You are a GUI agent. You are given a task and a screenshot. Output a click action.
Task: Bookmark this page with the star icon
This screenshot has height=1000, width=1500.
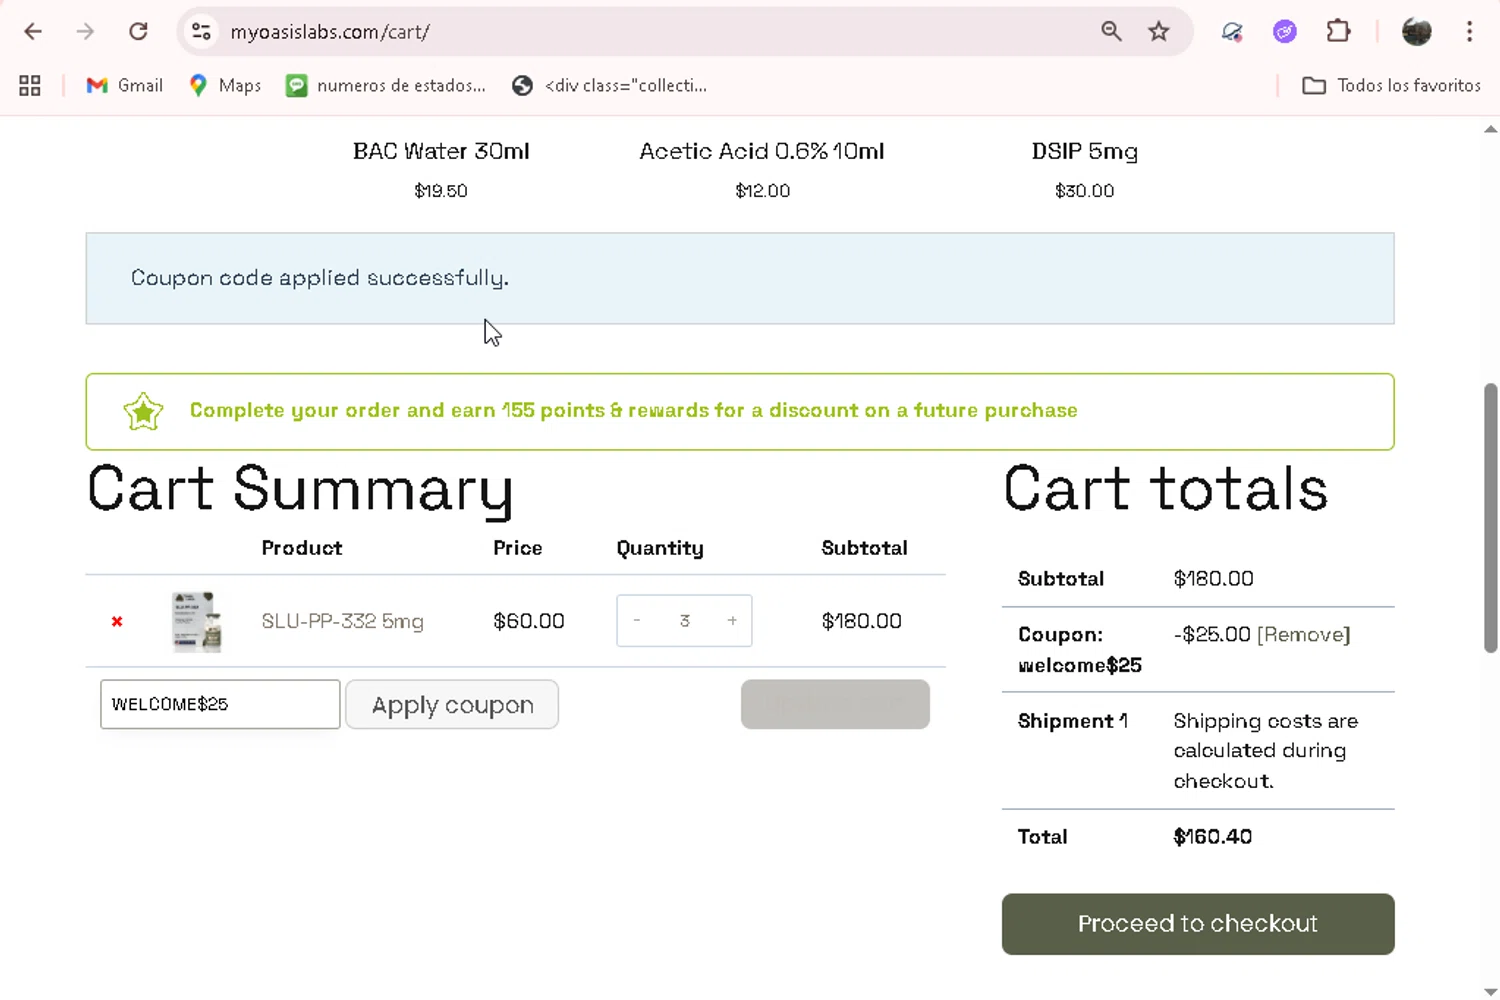coord(1159,32)
